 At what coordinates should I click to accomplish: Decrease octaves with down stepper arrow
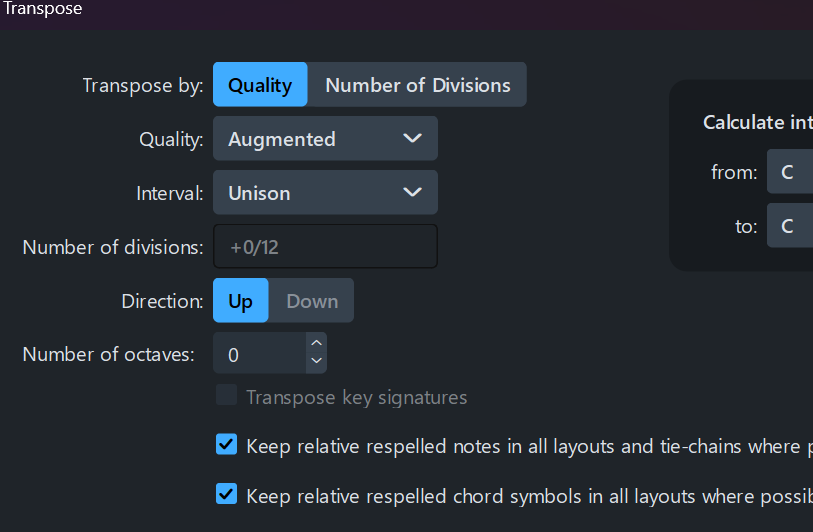click(316, 362)
